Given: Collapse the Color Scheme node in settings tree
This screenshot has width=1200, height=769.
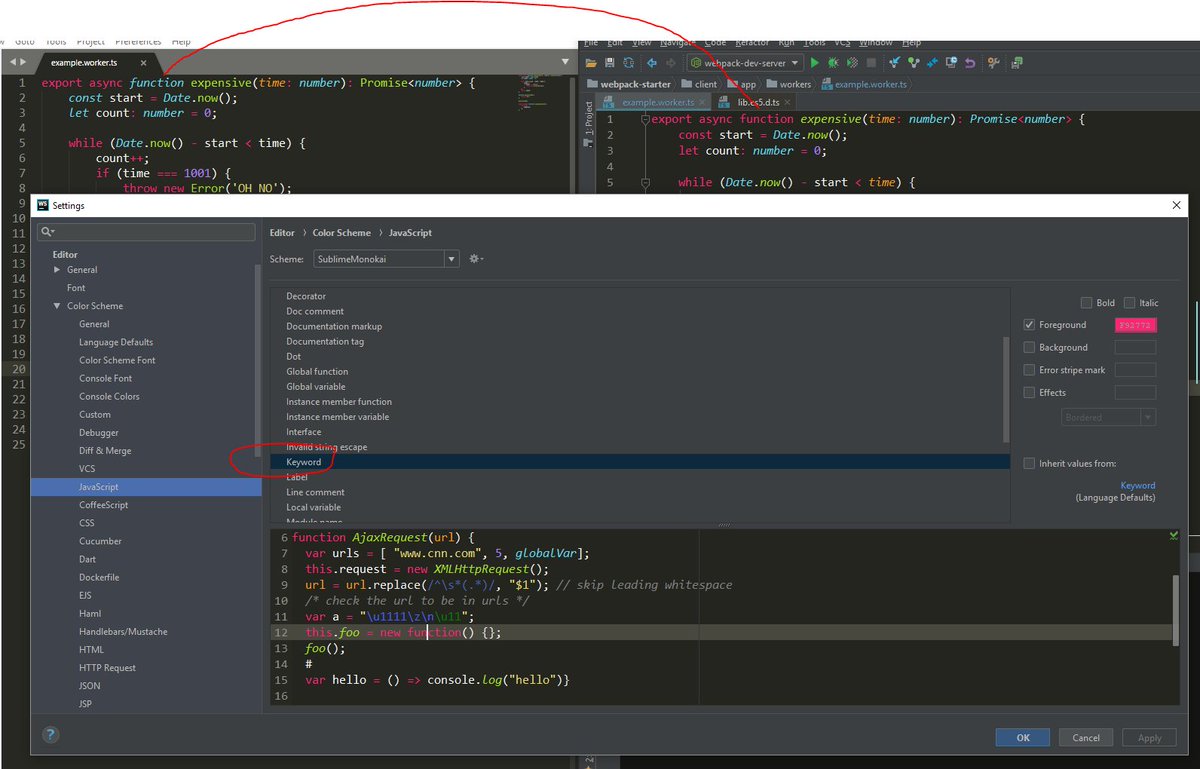Looking at the screenshot, I should pos(57,306).
